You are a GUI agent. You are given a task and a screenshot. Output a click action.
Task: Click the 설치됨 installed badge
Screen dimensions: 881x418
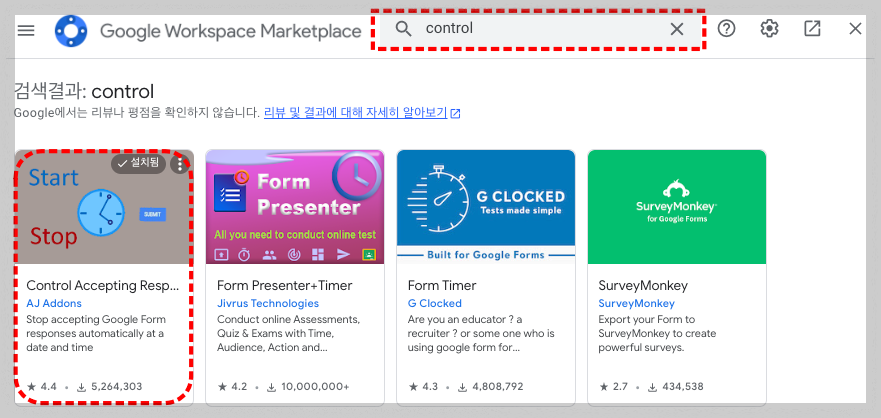[138, 164]
